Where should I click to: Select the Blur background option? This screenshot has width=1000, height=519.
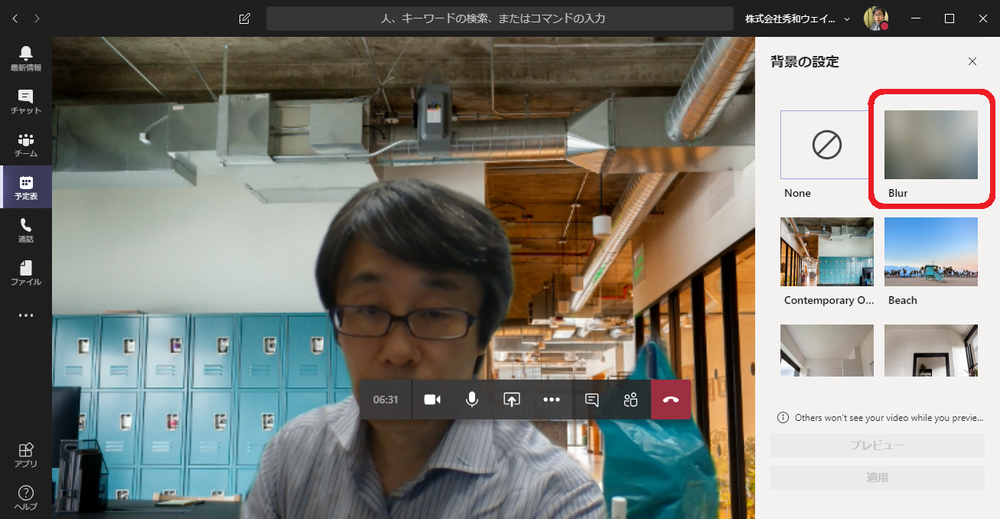pyautogui.click(x=930, y=145)
